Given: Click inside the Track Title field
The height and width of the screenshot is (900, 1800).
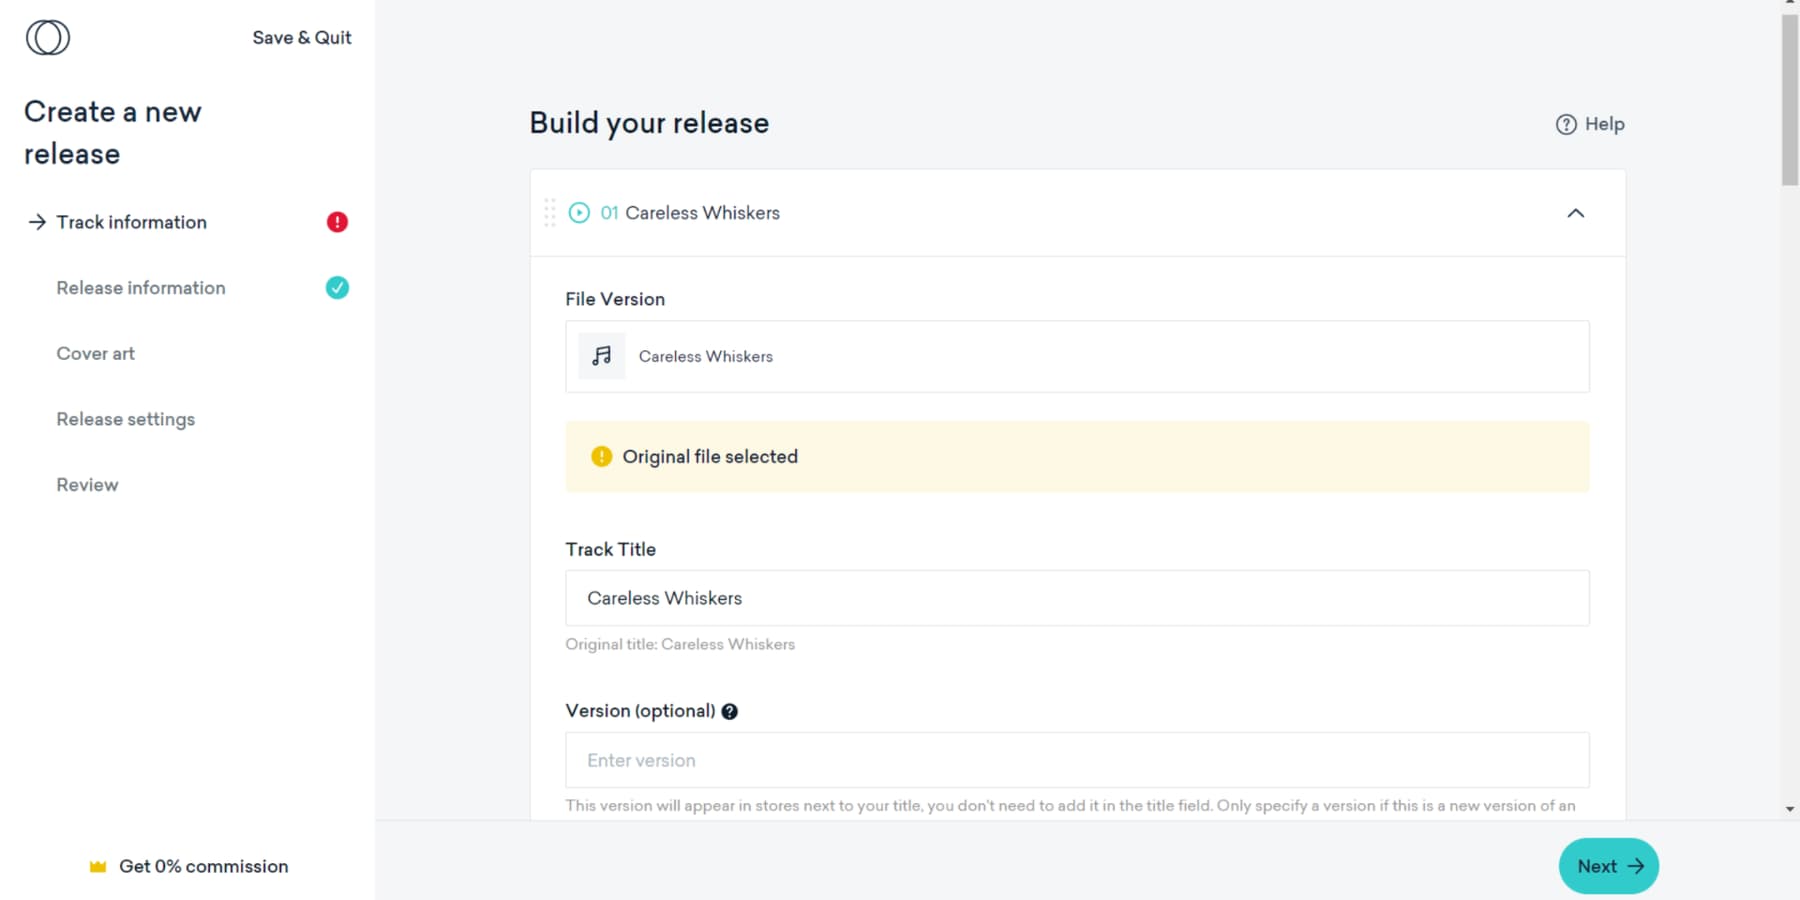Looking at the screenshot, I should 1077,598.
